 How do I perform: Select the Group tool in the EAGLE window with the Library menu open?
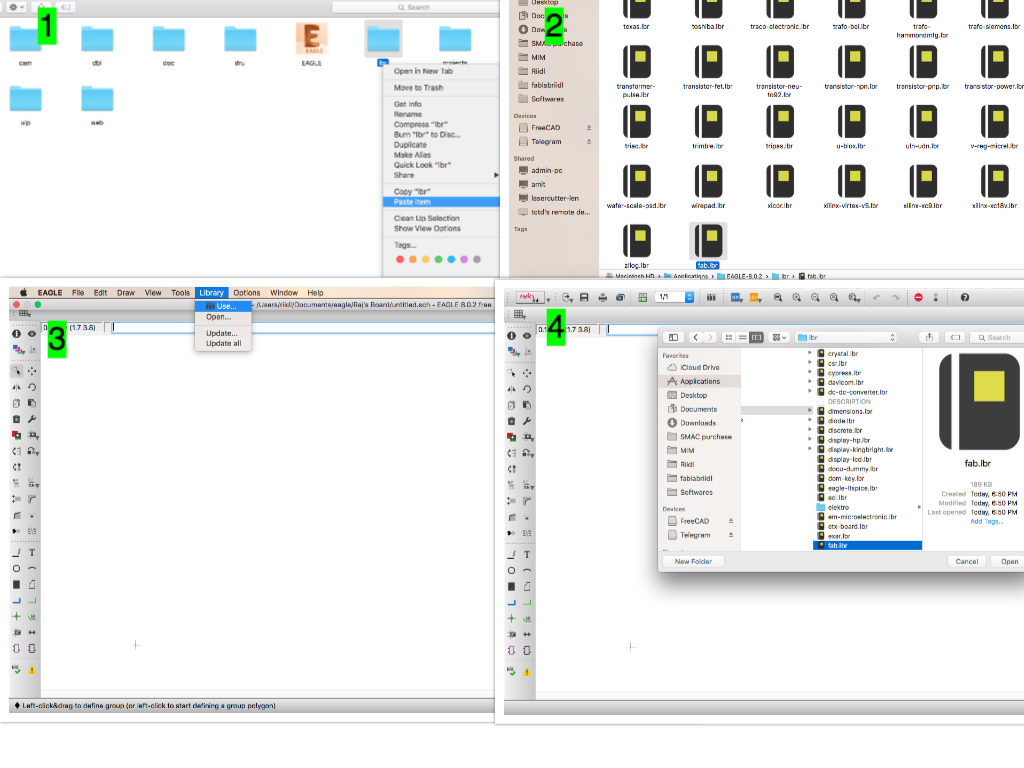(16, 370)
